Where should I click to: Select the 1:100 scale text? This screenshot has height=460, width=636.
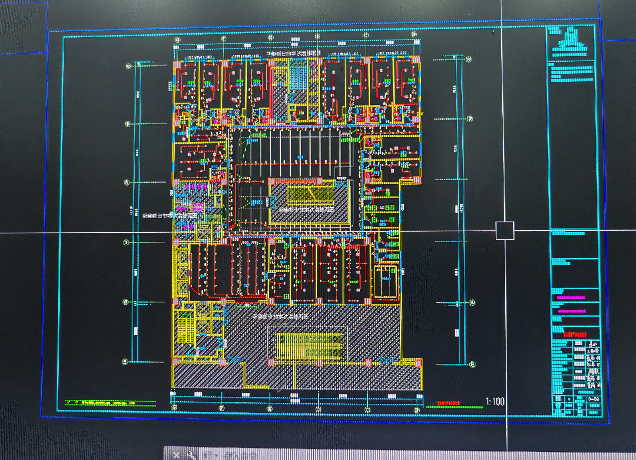click(x=494, y=402)
